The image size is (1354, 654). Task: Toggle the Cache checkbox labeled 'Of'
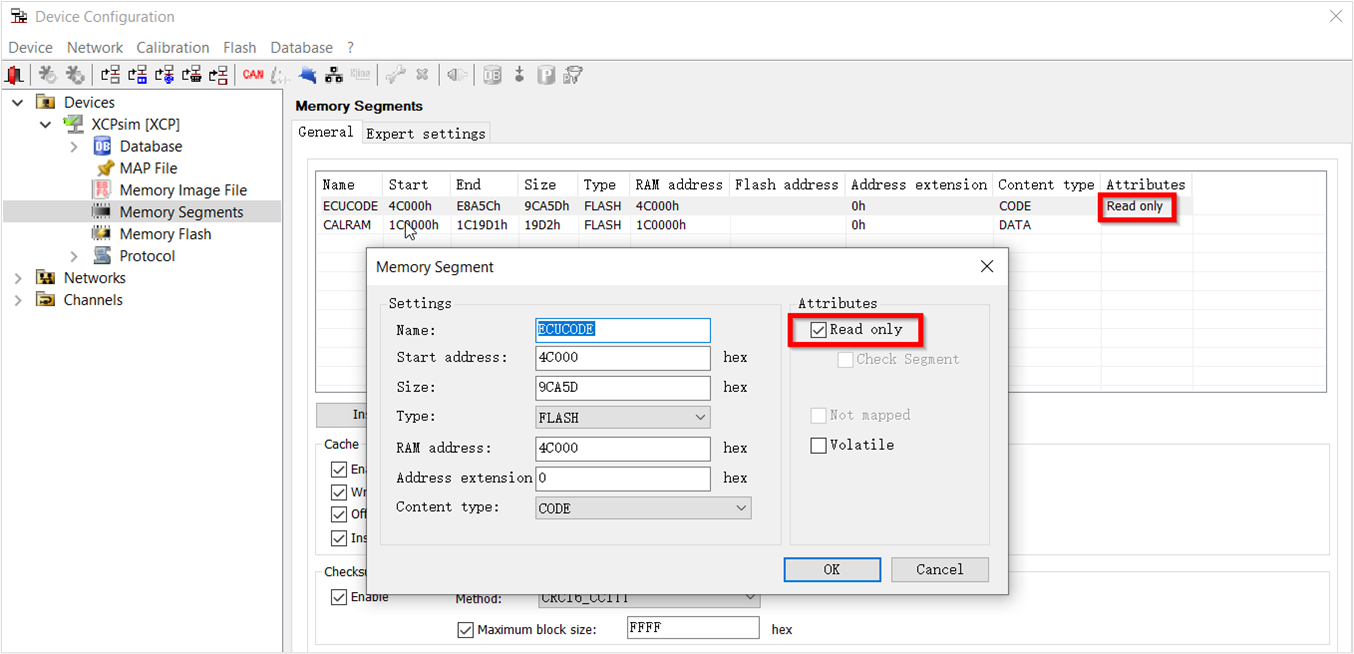[x=339, y=514]
